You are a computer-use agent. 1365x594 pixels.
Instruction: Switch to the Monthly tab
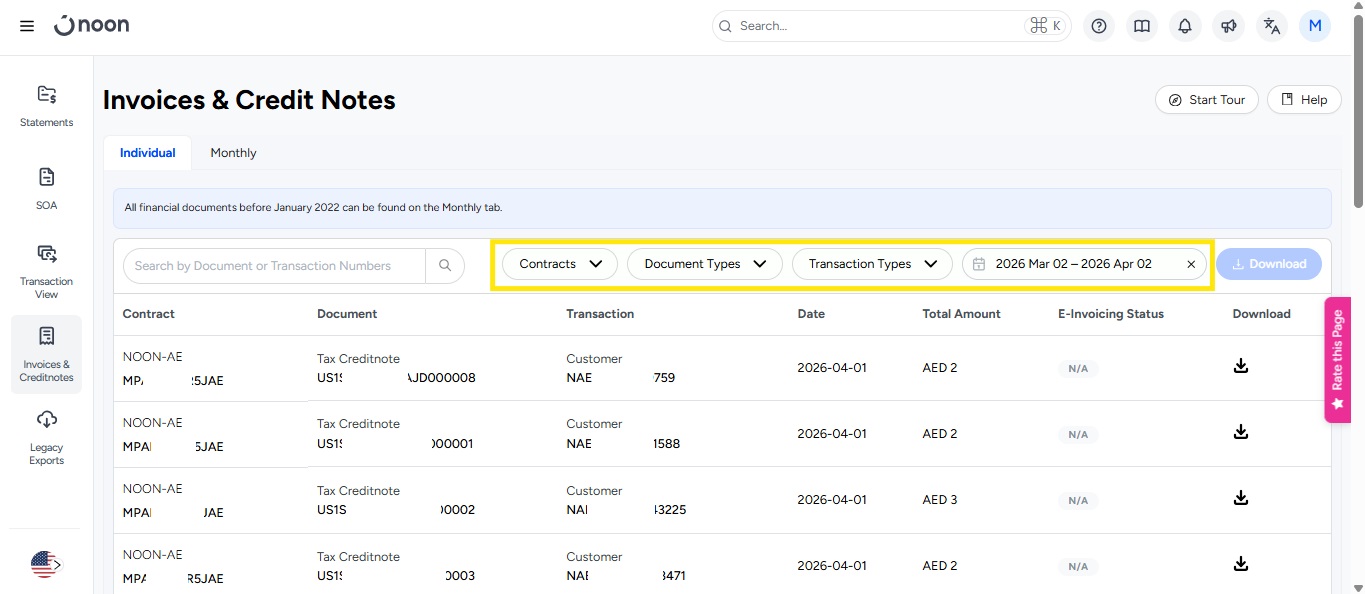click(233, 153)
